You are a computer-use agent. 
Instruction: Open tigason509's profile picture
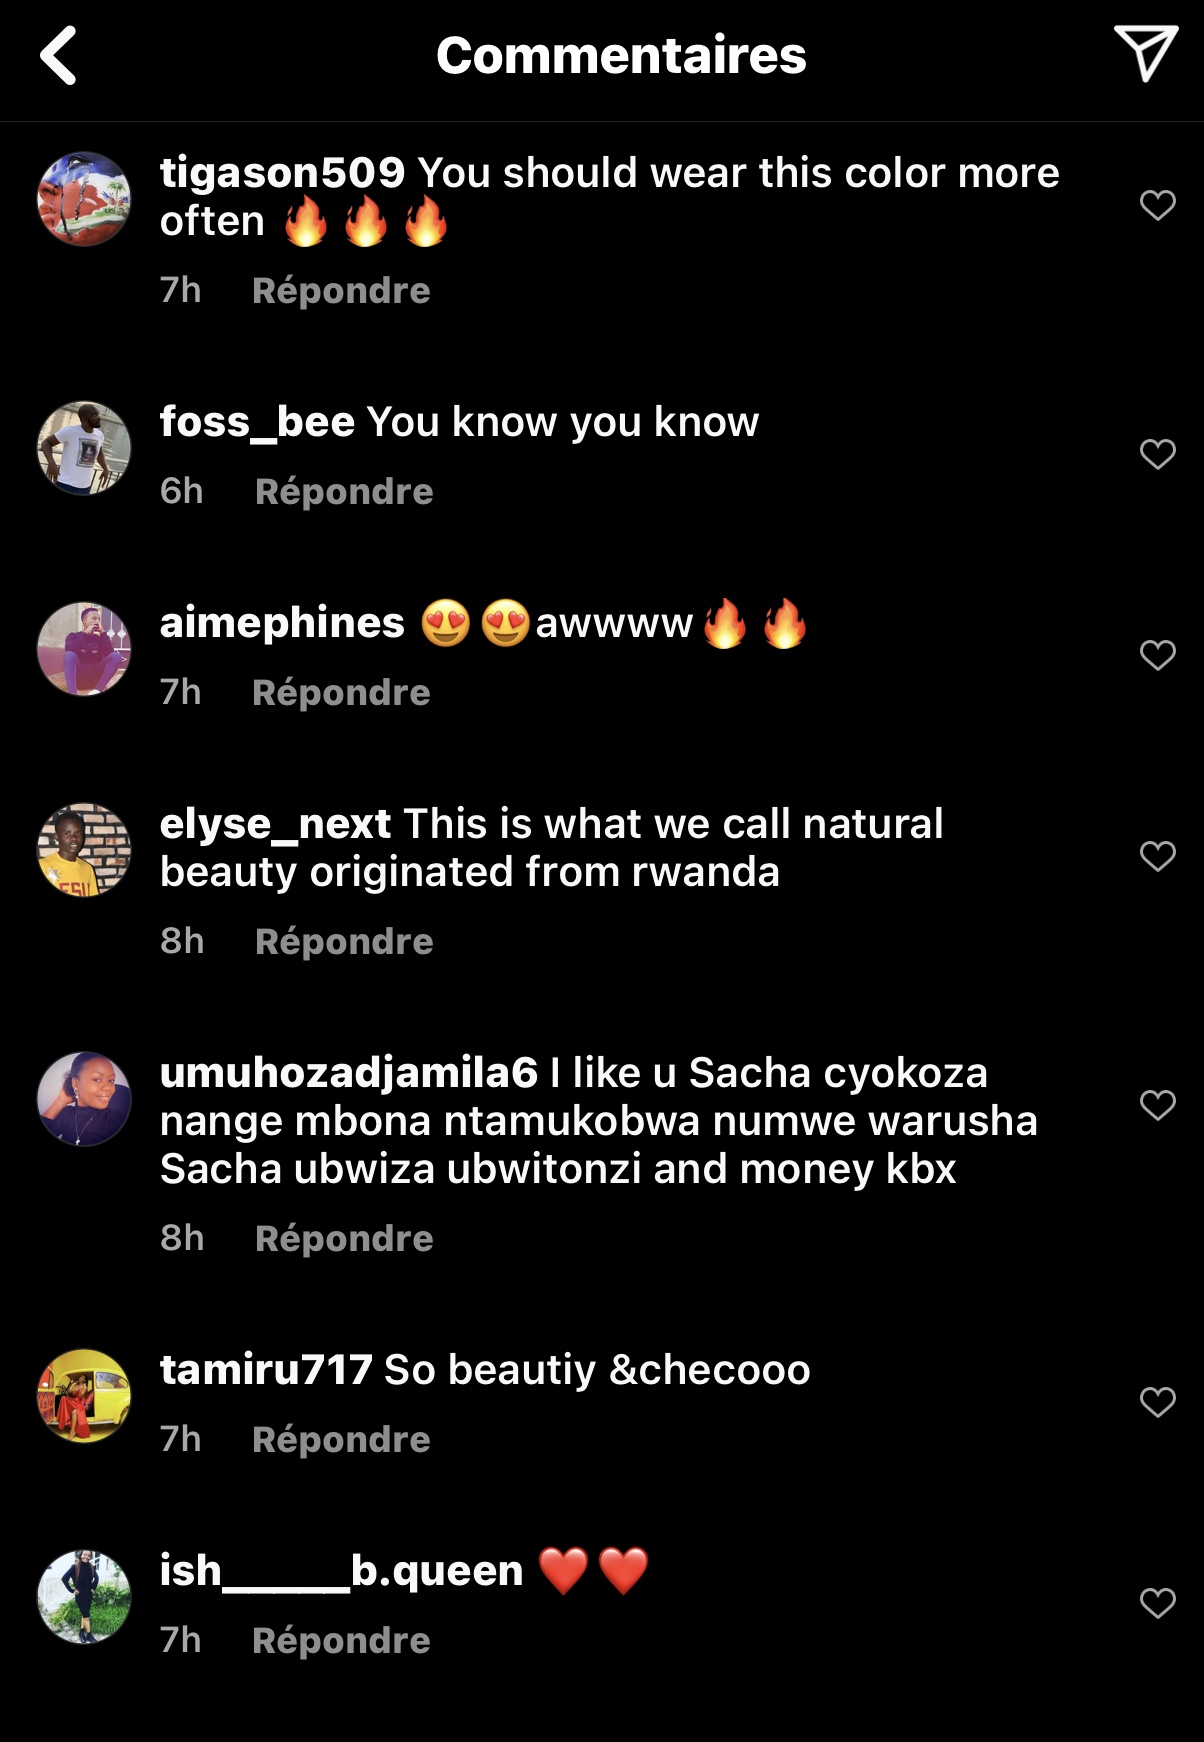click(x=84, y=199)
